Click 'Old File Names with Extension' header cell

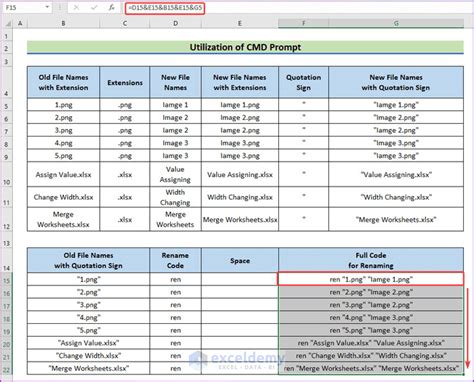tap(63, 82)
